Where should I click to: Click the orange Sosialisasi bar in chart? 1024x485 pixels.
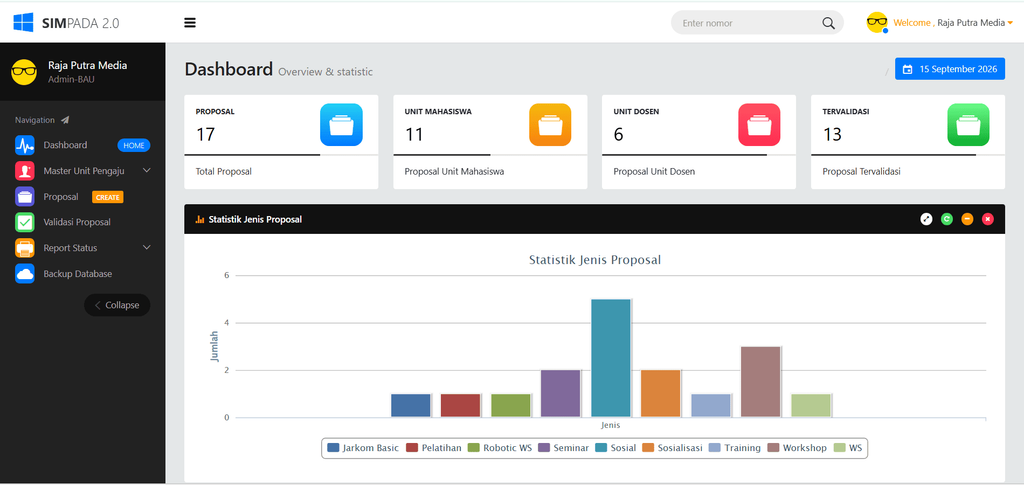pyautogui.click(x=660, y=393)
